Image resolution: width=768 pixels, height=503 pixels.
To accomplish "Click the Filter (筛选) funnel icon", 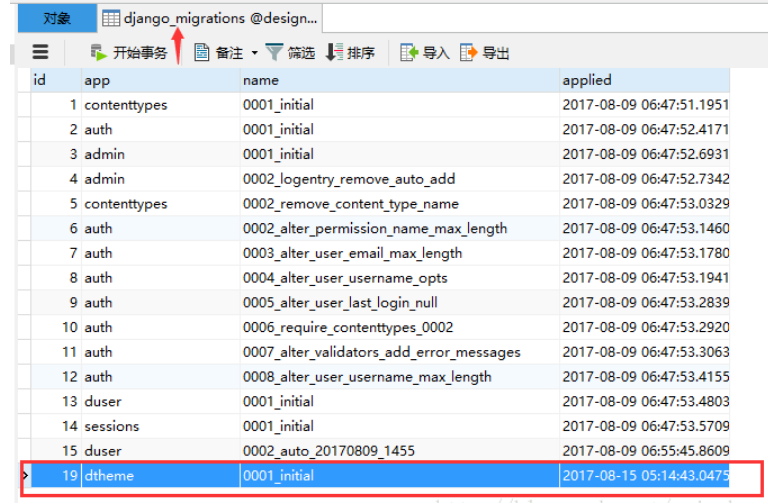I will [x=274, y=52].
